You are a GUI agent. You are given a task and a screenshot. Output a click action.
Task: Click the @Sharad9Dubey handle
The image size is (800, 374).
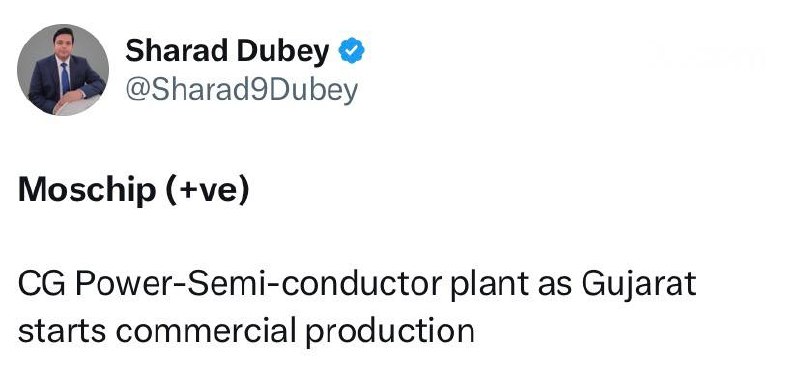pos(242,90)
